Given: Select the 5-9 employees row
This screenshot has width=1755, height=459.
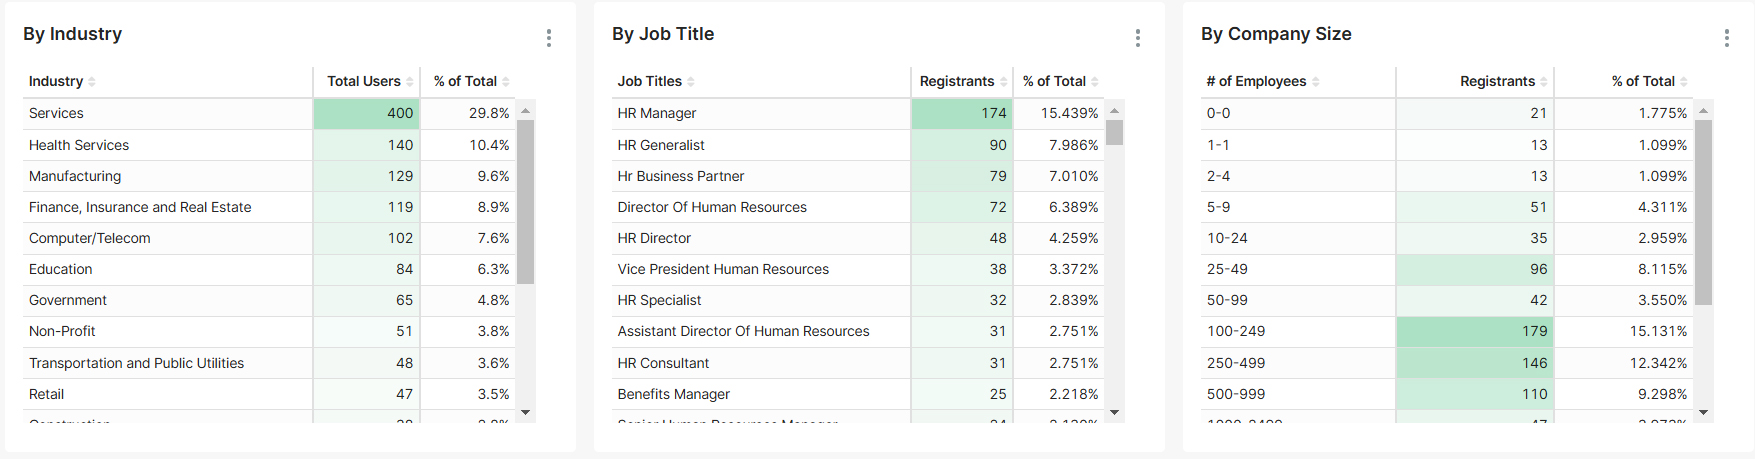Looking at the screenshot, I should click(x=1448, y=207).
